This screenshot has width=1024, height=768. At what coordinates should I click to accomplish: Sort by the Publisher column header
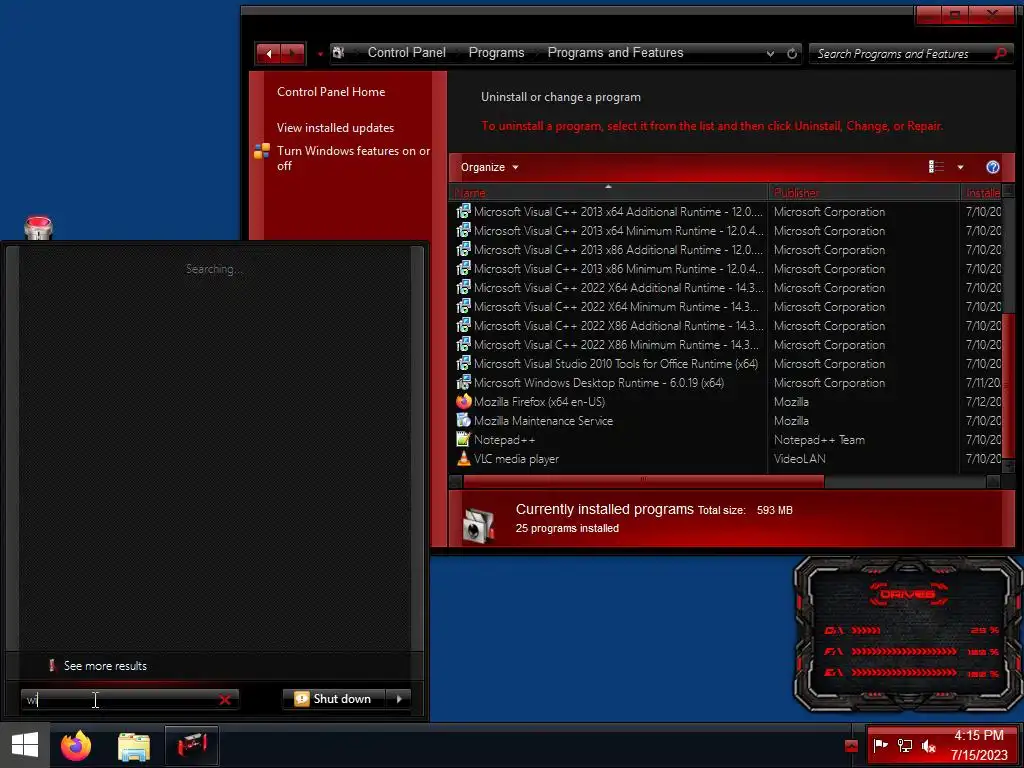point(863,192)
